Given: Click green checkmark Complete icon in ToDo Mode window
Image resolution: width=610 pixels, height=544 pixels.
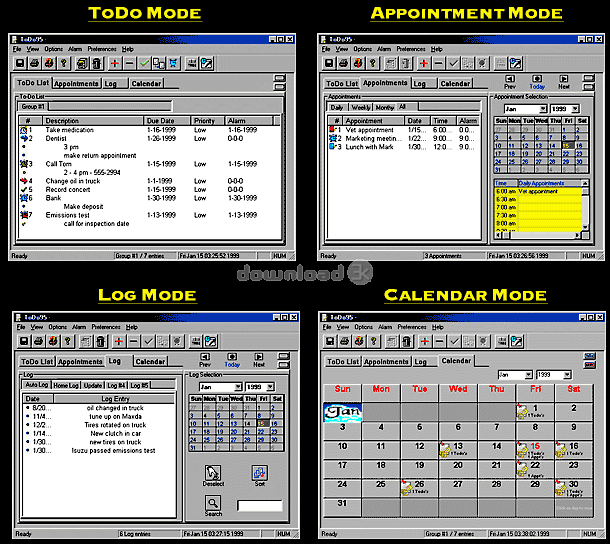Looking at the screenshot, I should coord(144,63).
